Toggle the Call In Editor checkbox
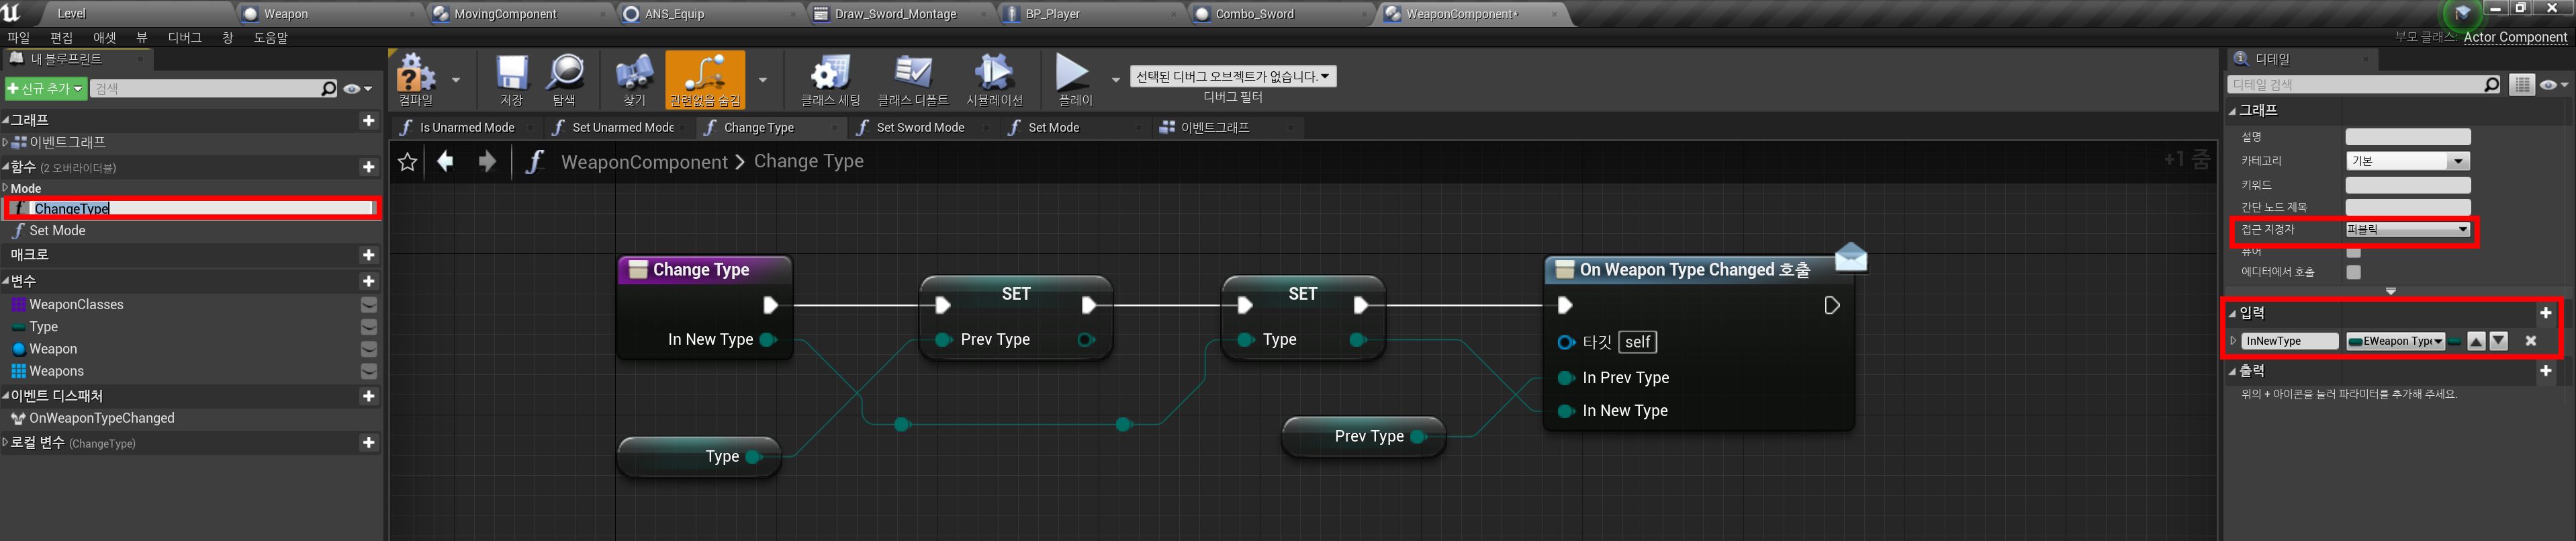 pyautogui.click(x=2354, y=272)
